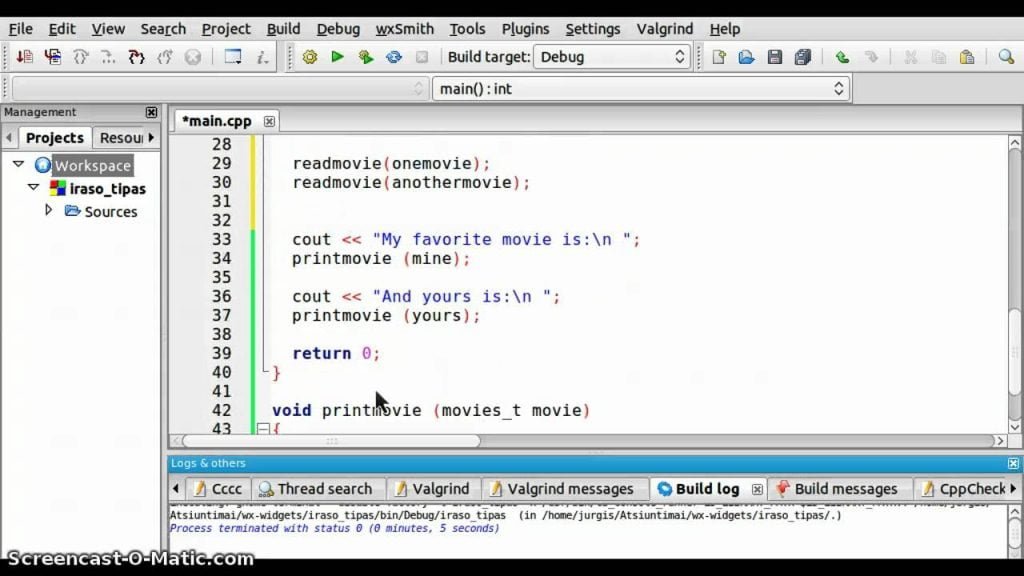
Task: Open the View menu
Action: (x=108, y=29)
